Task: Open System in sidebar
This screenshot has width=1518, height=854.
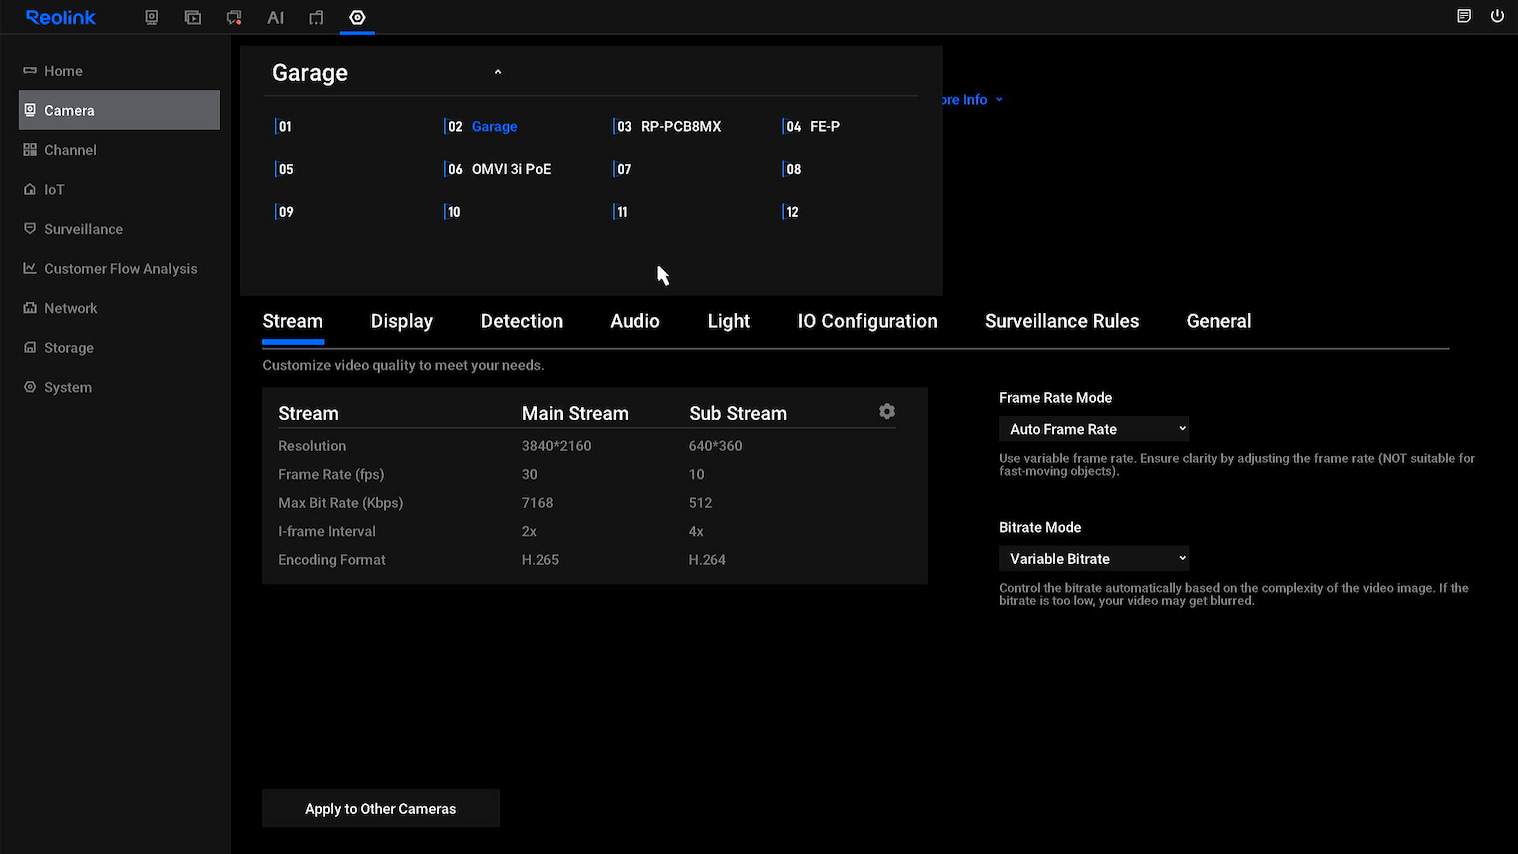Action: [119, 387]
